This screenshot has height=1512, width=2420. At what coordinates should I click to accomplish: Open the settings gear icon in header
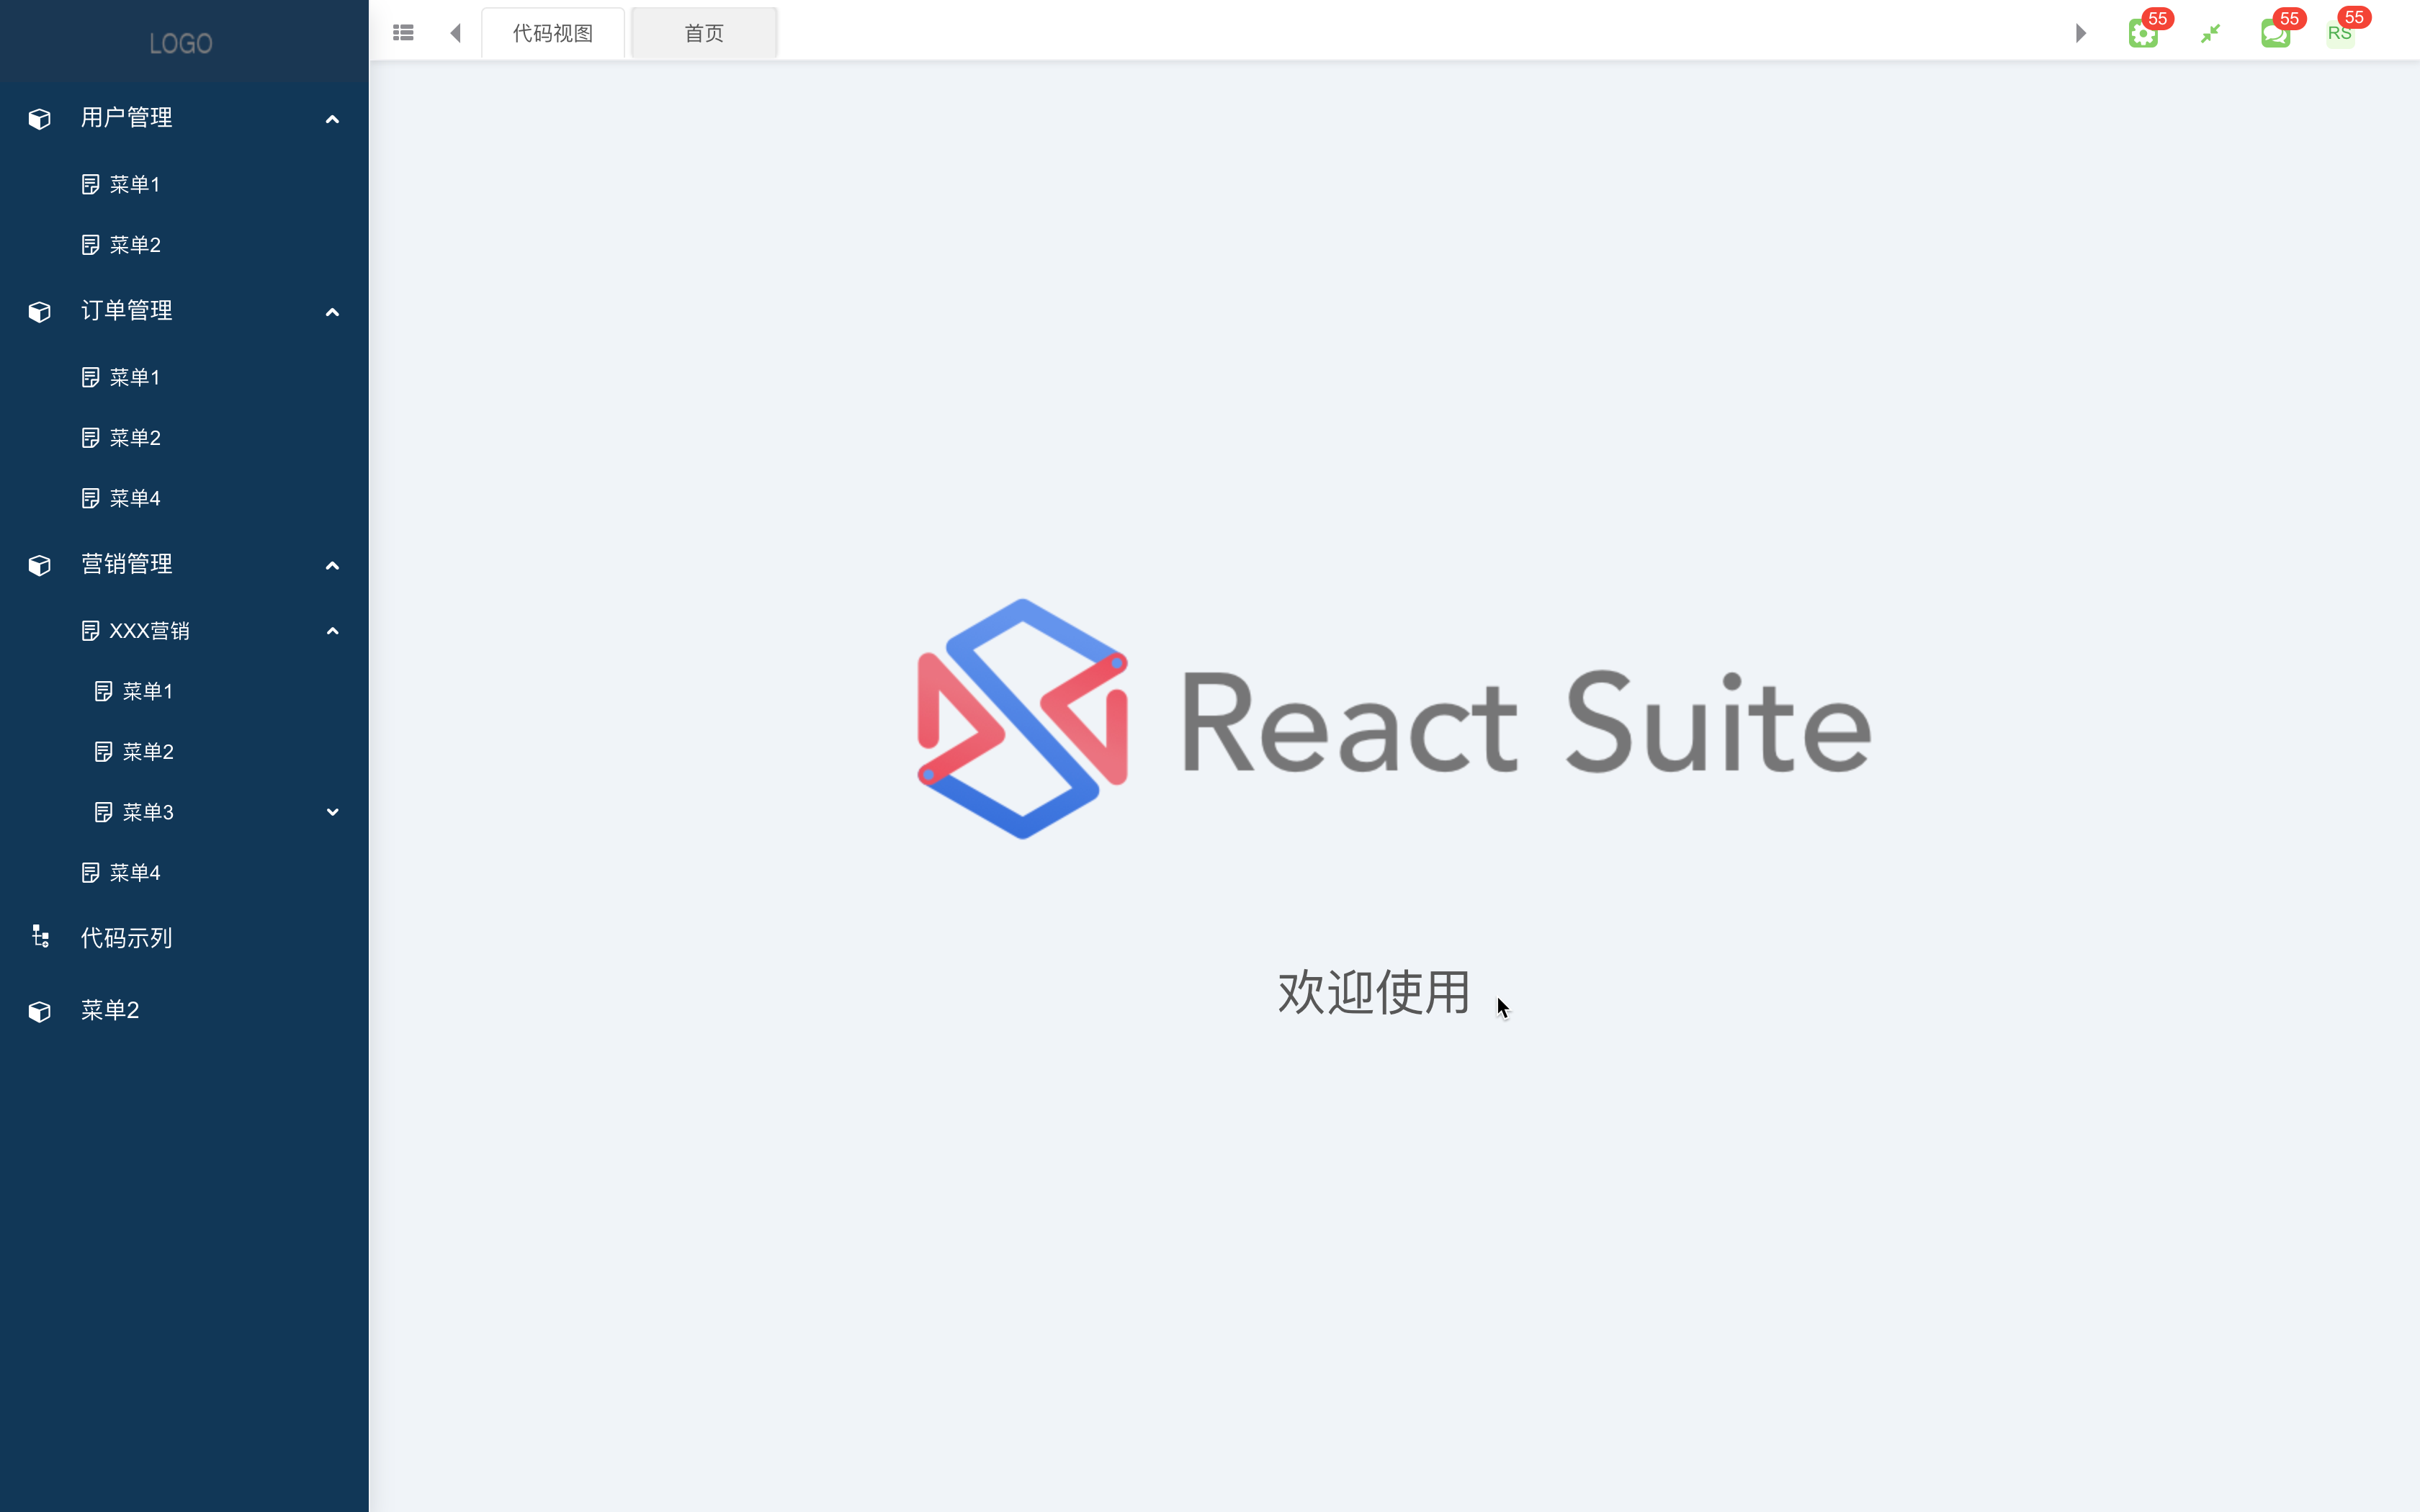point(2142,34)
